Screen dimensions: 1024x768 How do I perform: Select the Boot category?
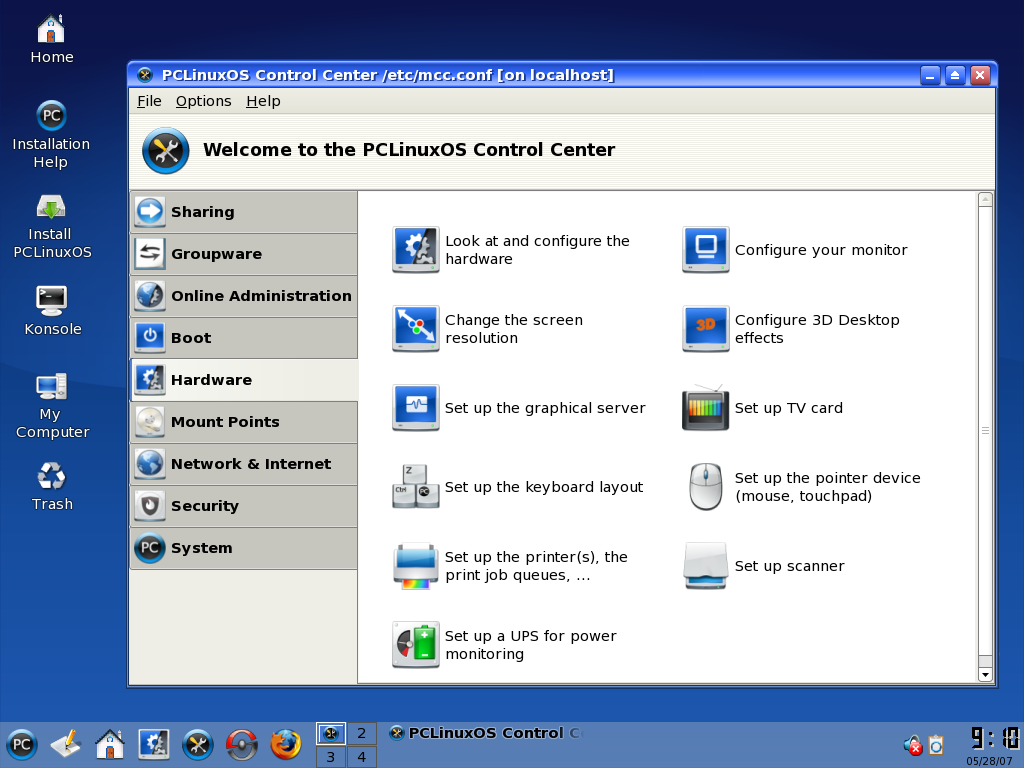[x=244, y=338]
